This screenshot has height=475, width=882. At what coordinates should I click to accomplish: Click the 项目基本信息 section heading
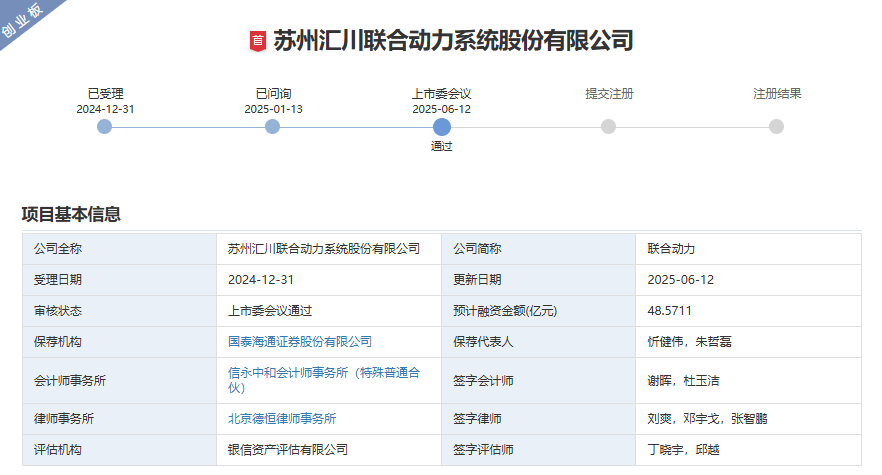[x=71, y=214]
